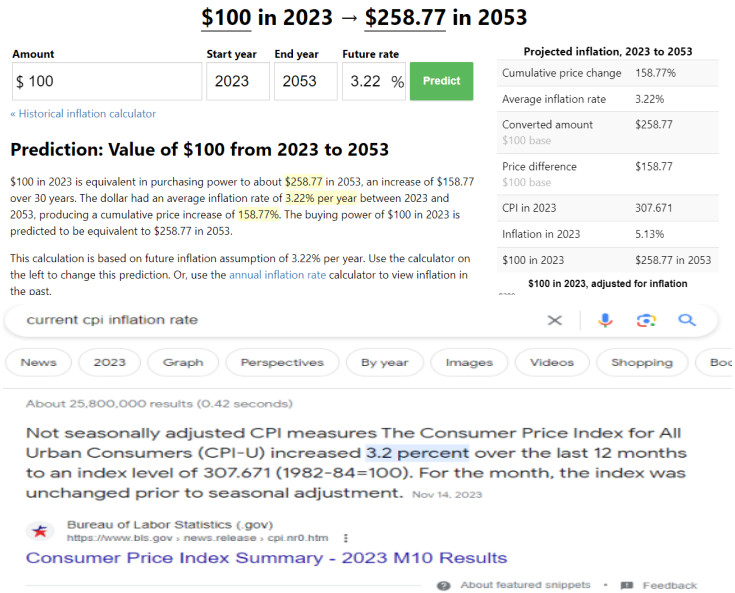Viewport: 735px width, 593px height.
Task: Click the 'Nov 14, 2023' snippet date
Action: [x=447, y=495]
